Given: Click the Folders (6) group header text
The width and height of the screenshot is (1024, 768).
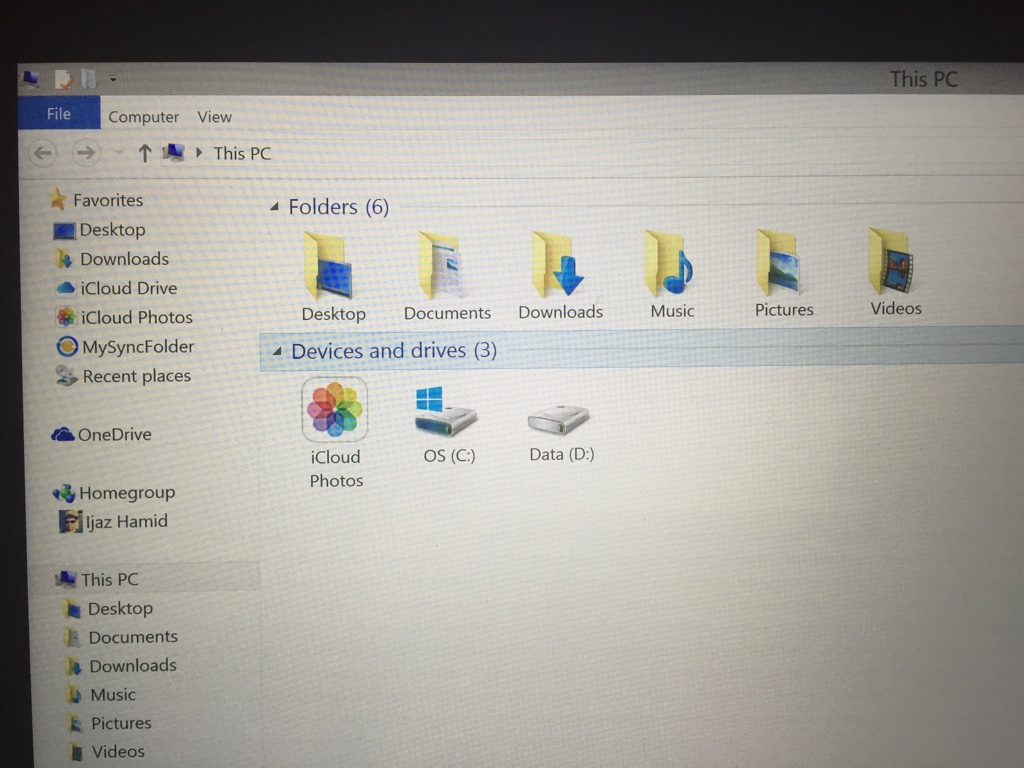Looking at the screenshot, I should (338, 207).
